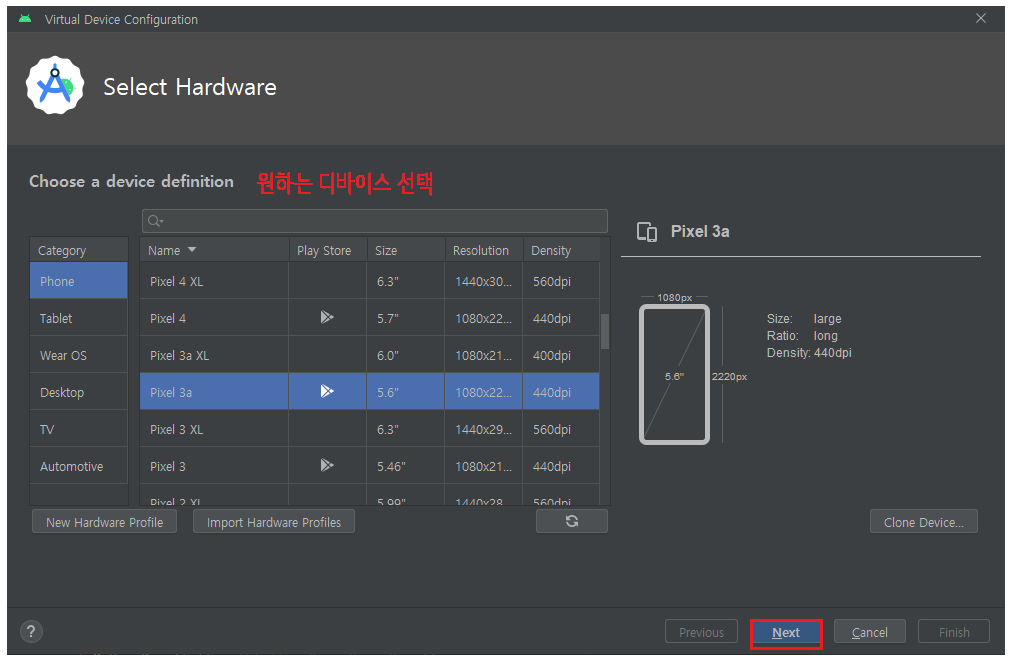Select the Pixel 3a XL row
This screenshot has height=662, width=1013.
tap(370, 355)
